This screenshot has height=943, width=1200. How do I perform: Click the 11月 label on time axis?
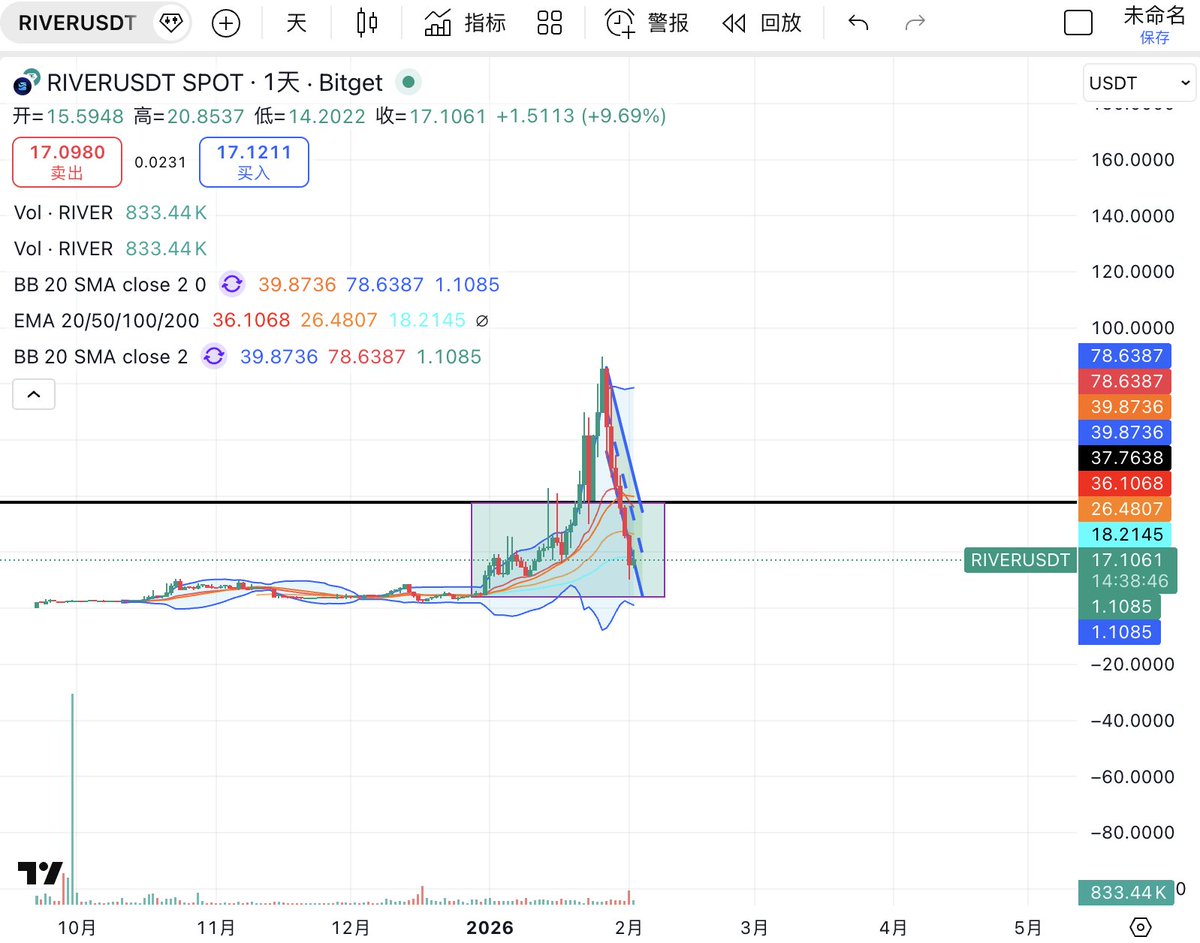(217, 926)
